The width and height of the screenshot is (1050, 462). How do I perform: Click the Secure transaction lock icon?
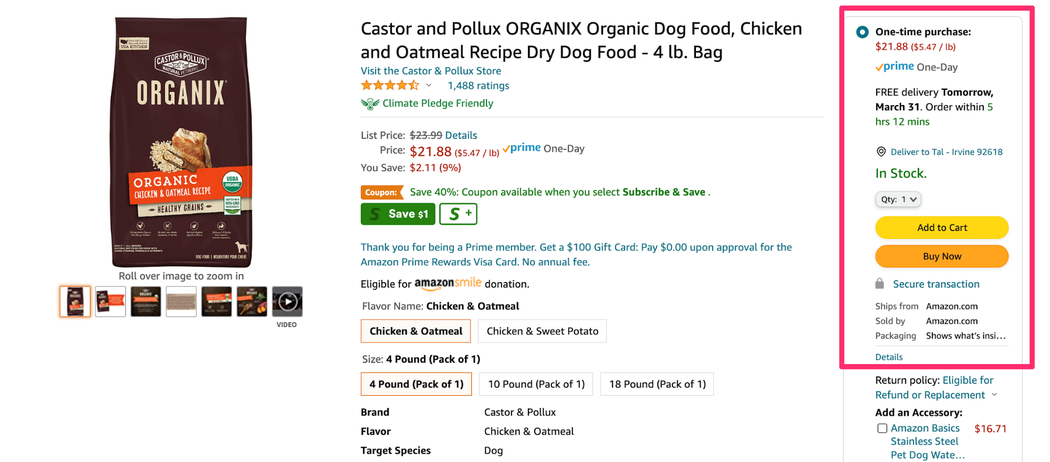[880, 284]
